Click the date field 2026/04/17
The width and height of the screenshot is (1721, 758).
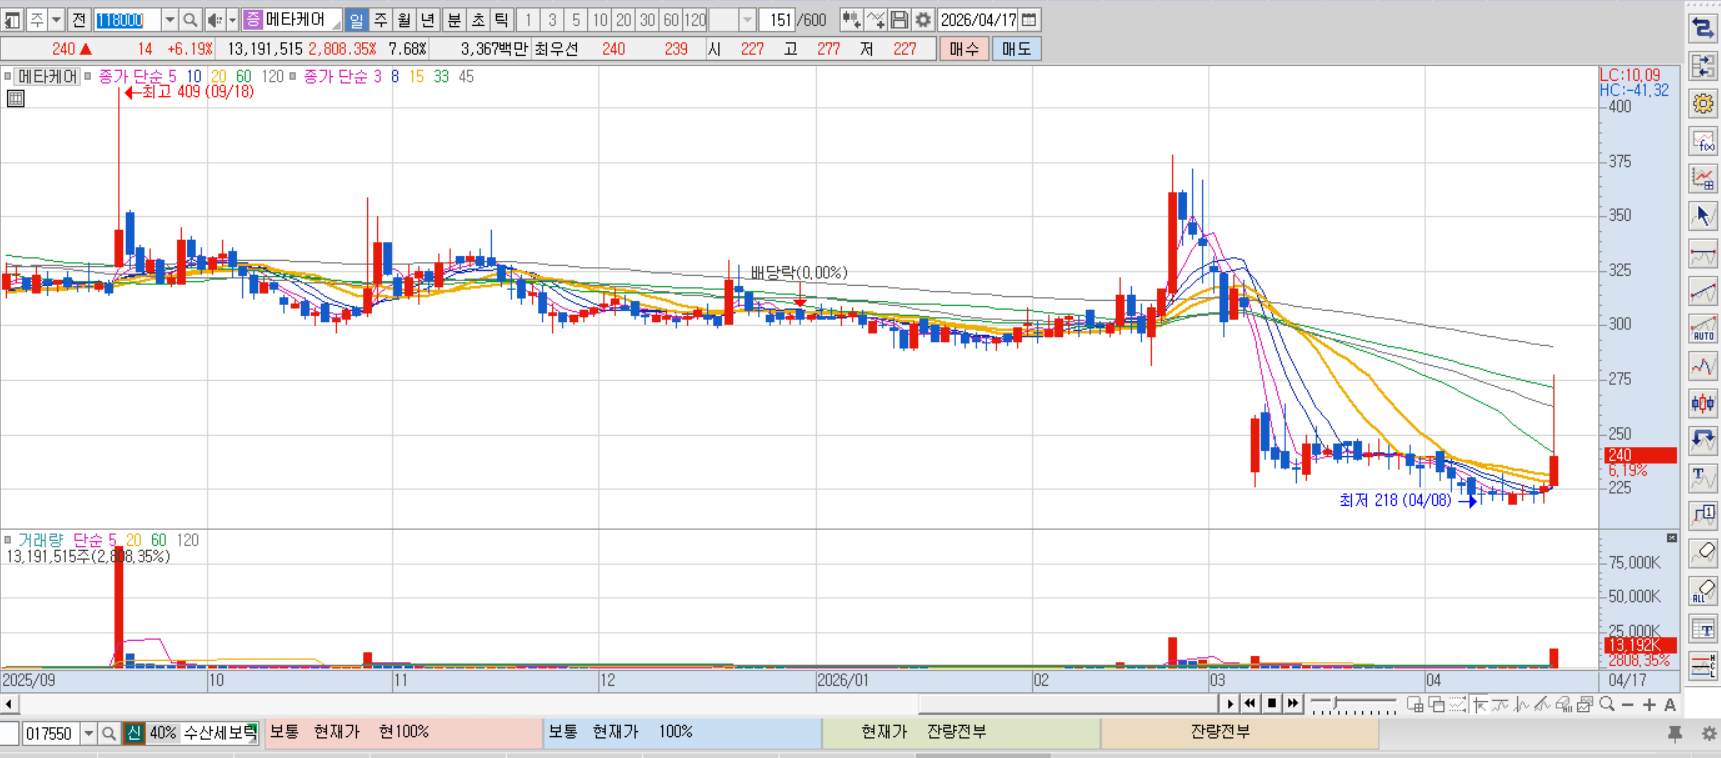point(978,20)
